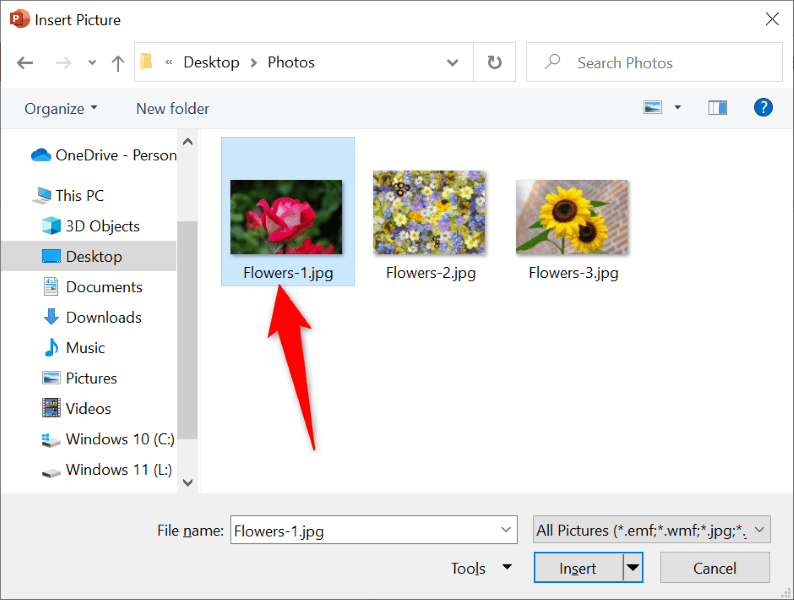The height and width of the screenshot is (600, 794).
Task: Click the File name text field
Action: (365, 531)
